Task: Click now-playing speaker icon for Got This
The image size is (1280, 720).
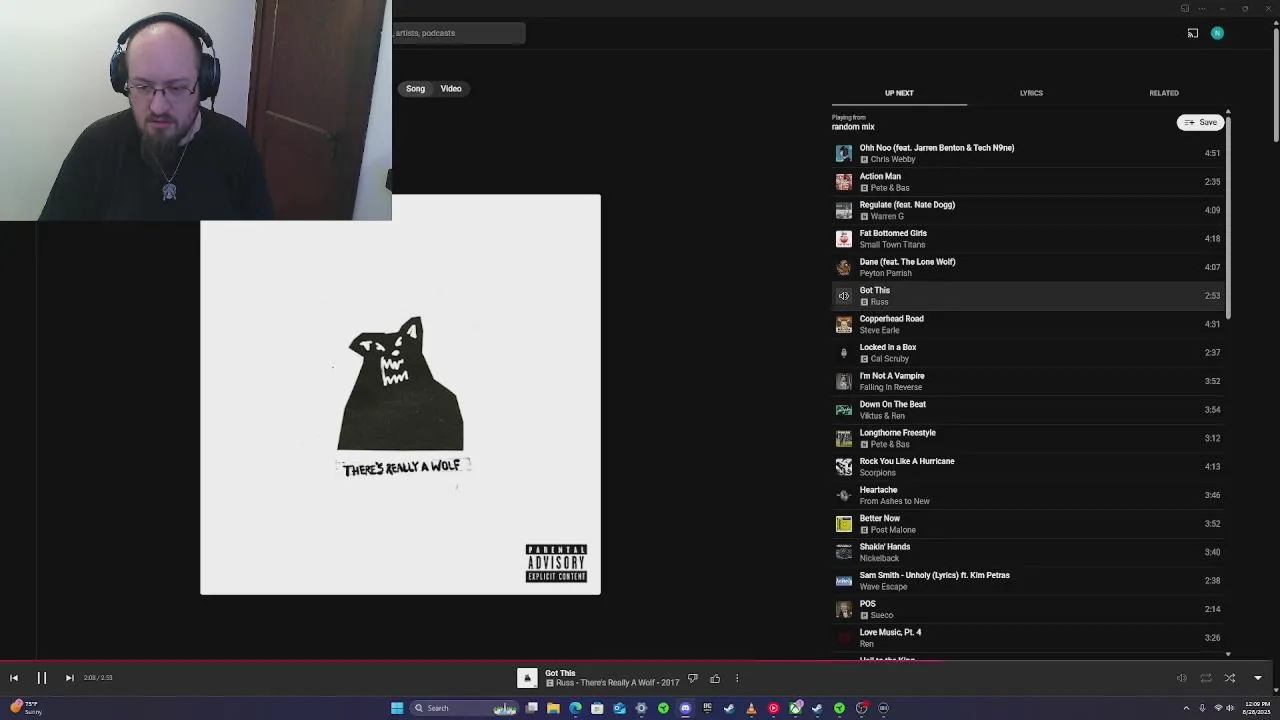Action: click(x=844, y=296)
